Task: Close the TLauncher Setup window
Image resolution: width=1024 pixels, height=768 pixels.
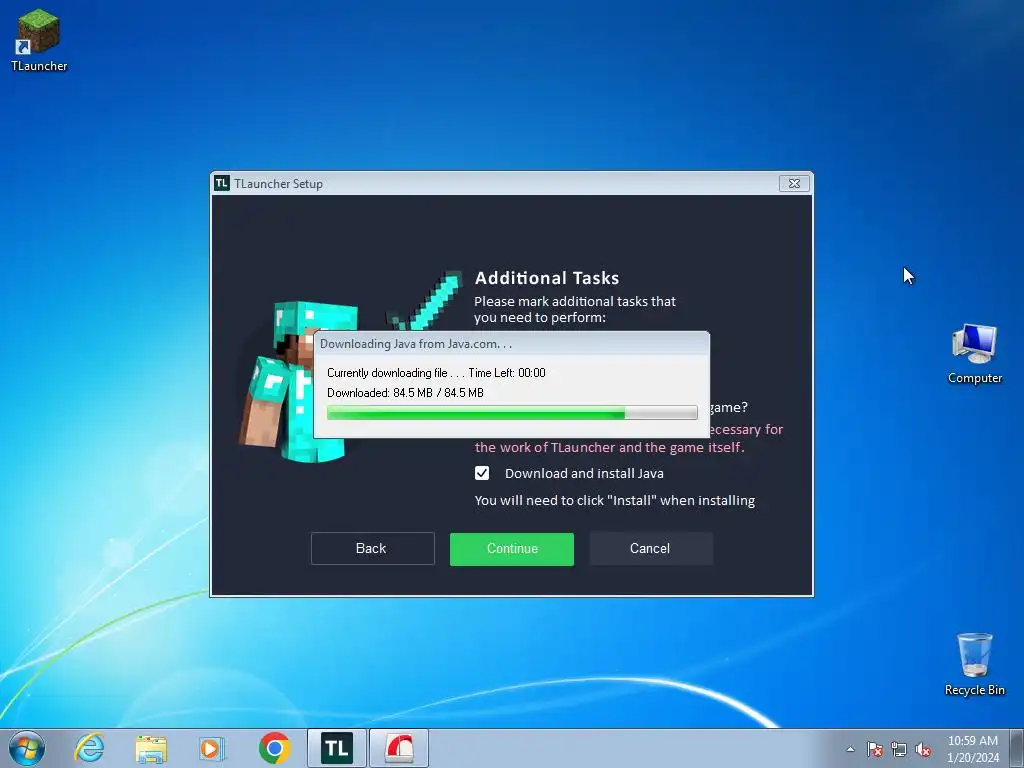Action: pos(794,184)
